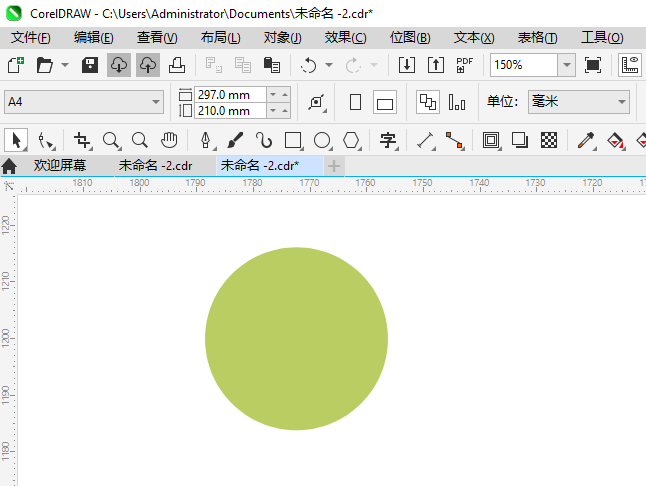Click the Cut icon in the toolbar
The height and width of the screenshot is (486, 646).
(x=213, y=65)
